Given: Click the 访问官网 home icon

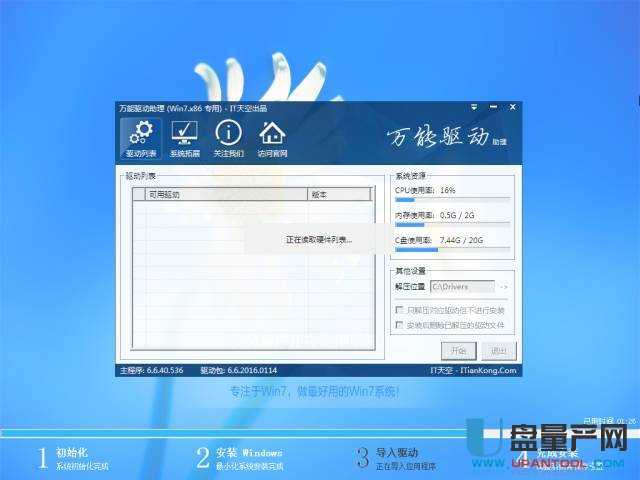Looking at the screenshot, I should 272,139.
